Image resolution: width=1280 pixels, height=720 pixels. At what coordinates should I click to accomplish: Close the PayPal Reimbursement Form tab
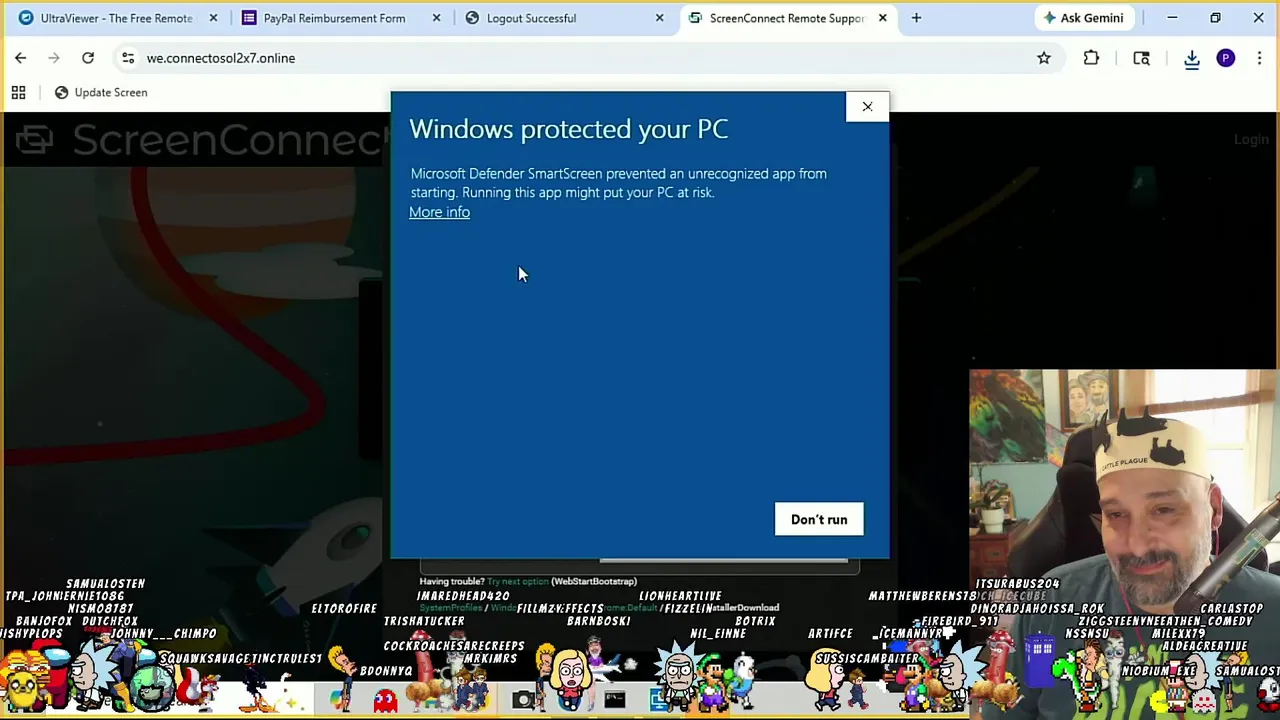436,18
